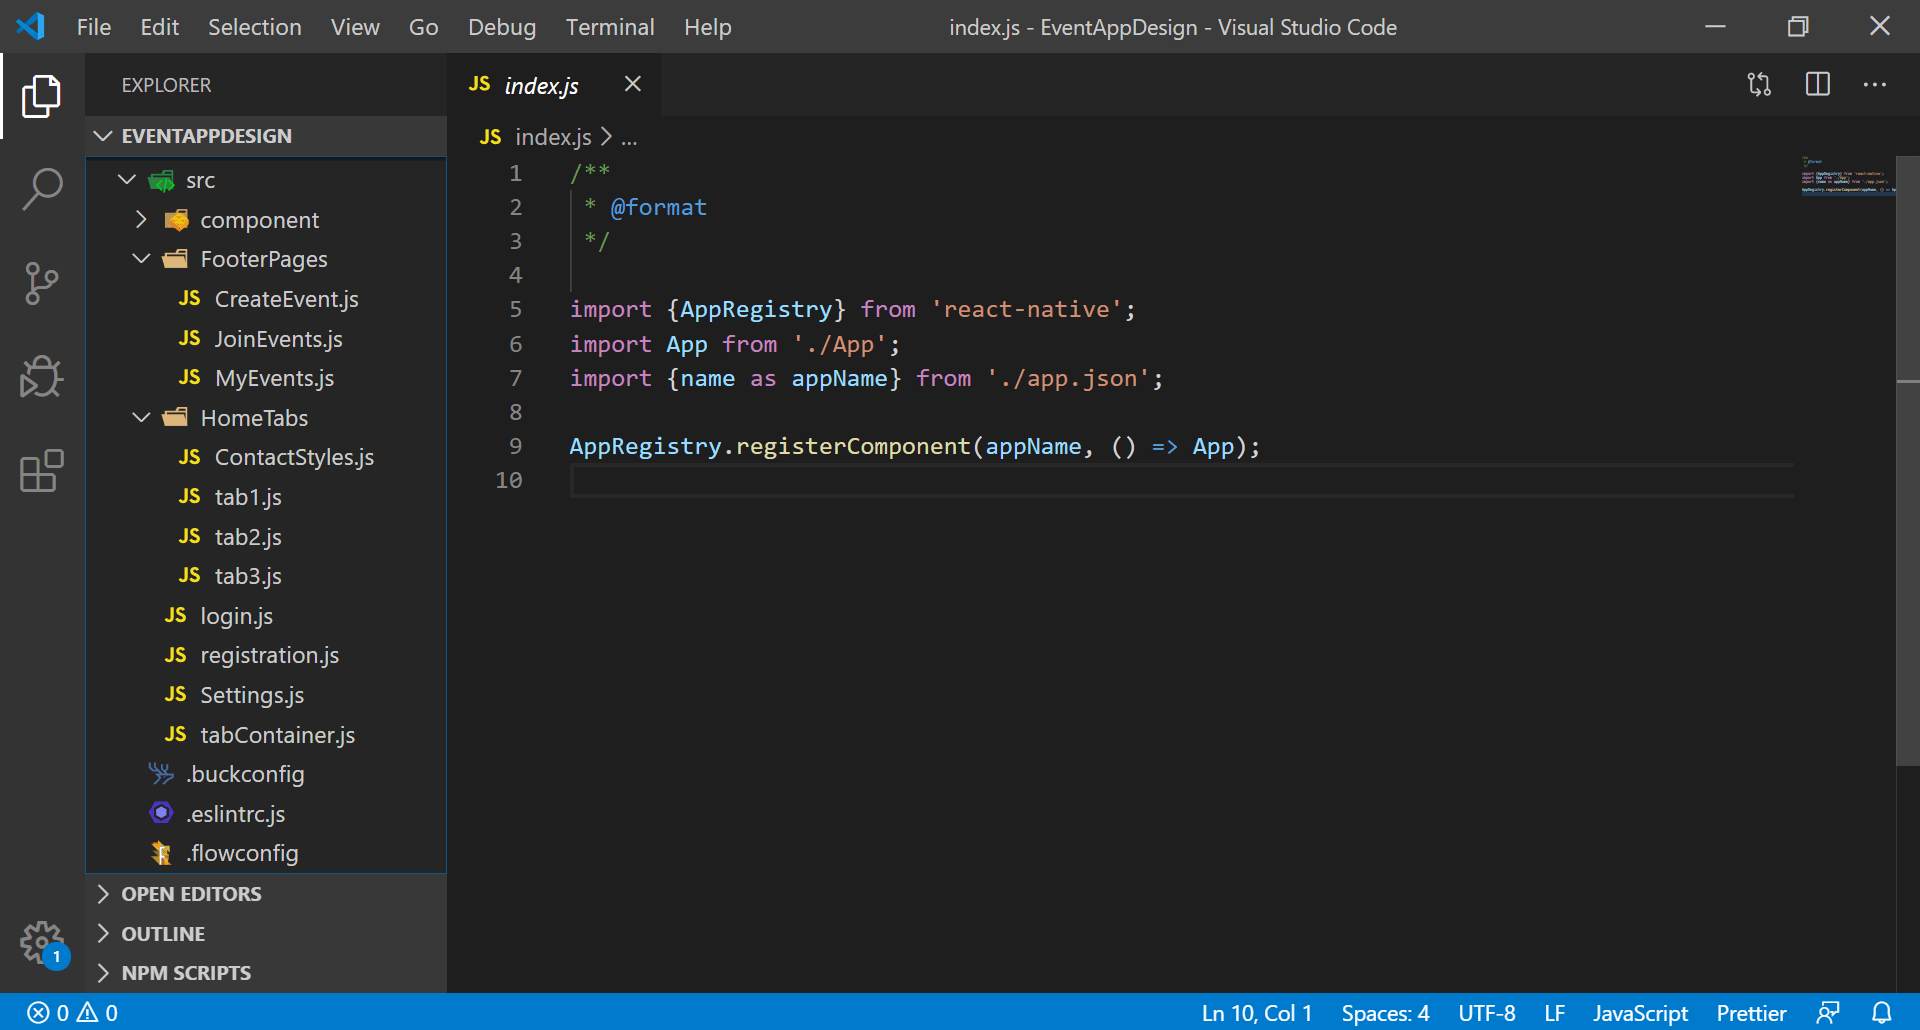Open .eslintrc.js file

[x=266, y=814]
